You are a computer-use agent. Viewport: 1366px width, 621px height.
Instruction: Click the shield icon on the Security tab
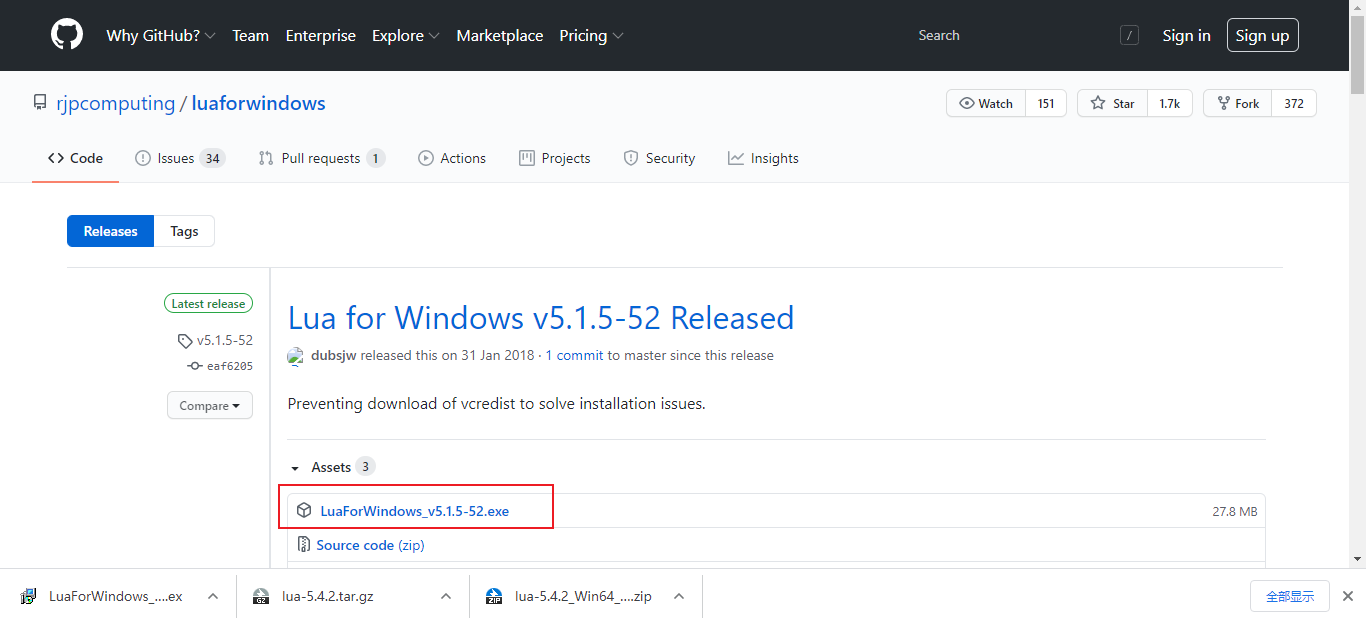631,158
